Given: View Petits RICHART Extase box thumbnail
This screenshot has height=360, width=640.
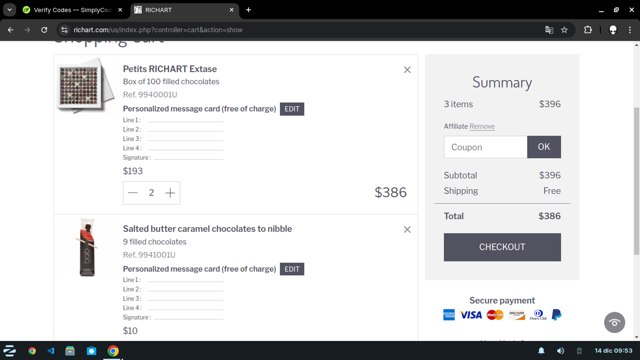Looking at the screenshot, I should coord(86,85).
